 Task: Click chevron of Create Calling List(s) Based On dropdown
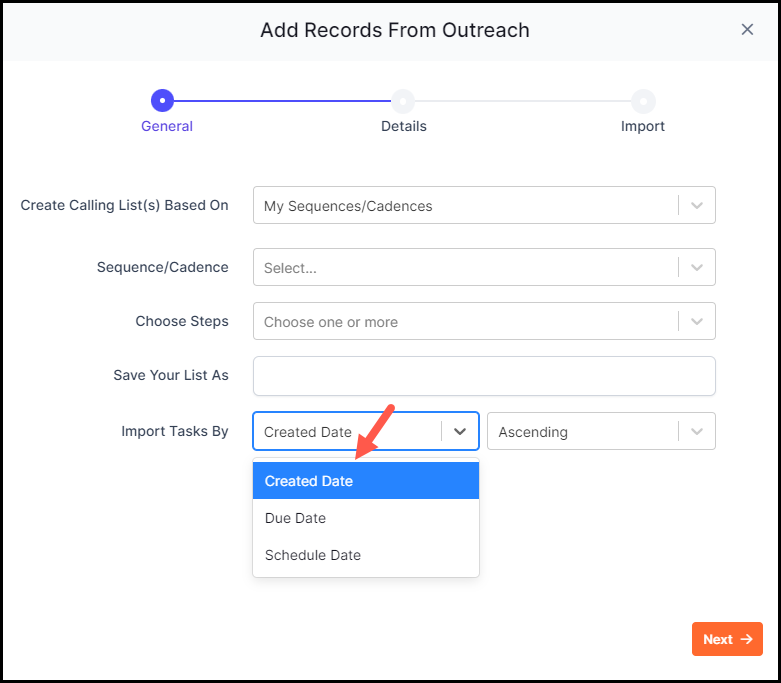pos(697,205)
